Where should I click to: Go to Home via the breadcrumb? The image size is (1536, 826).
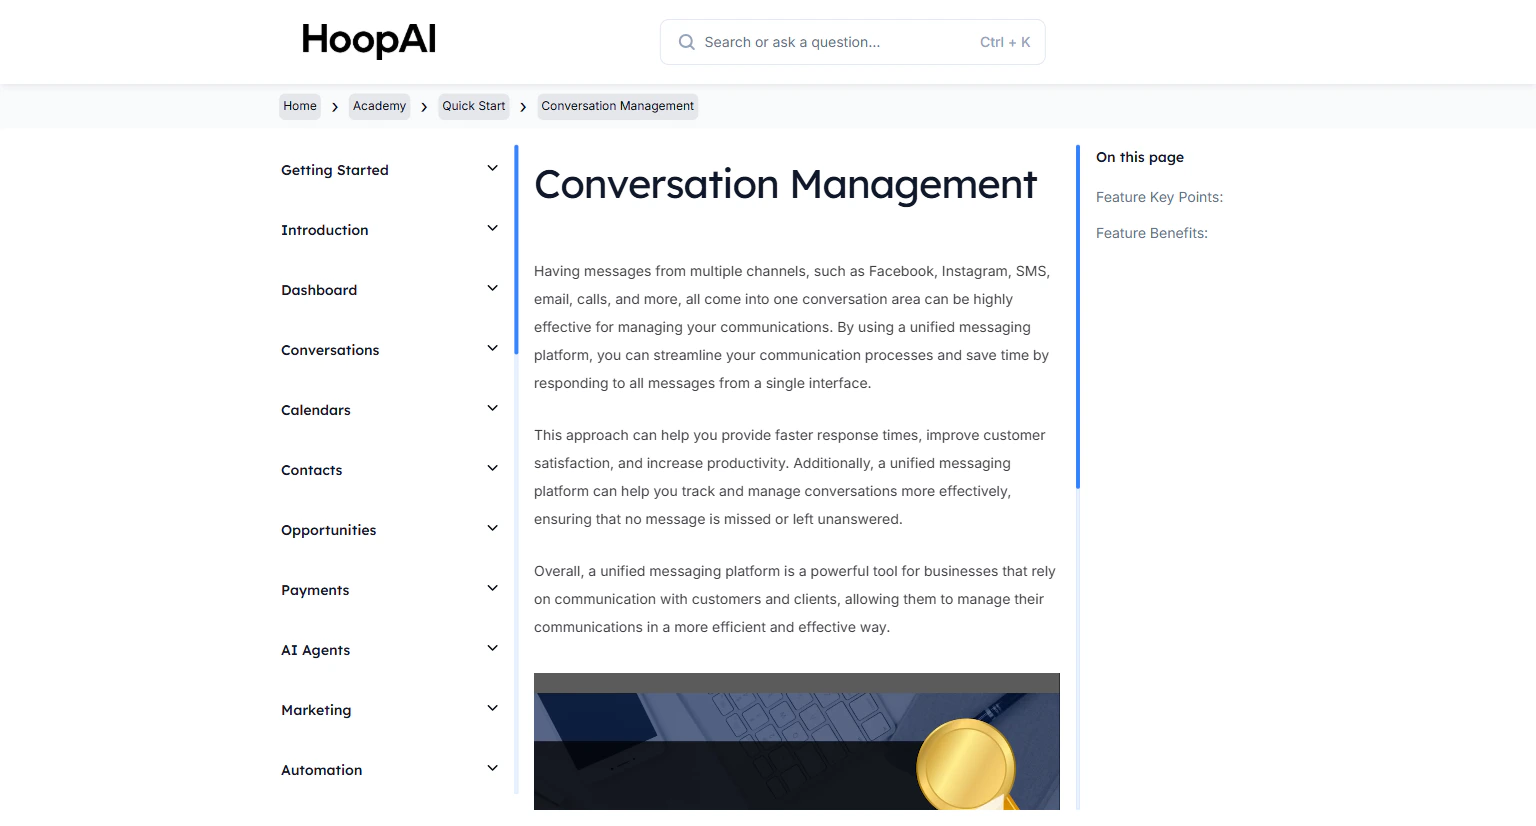299,106
